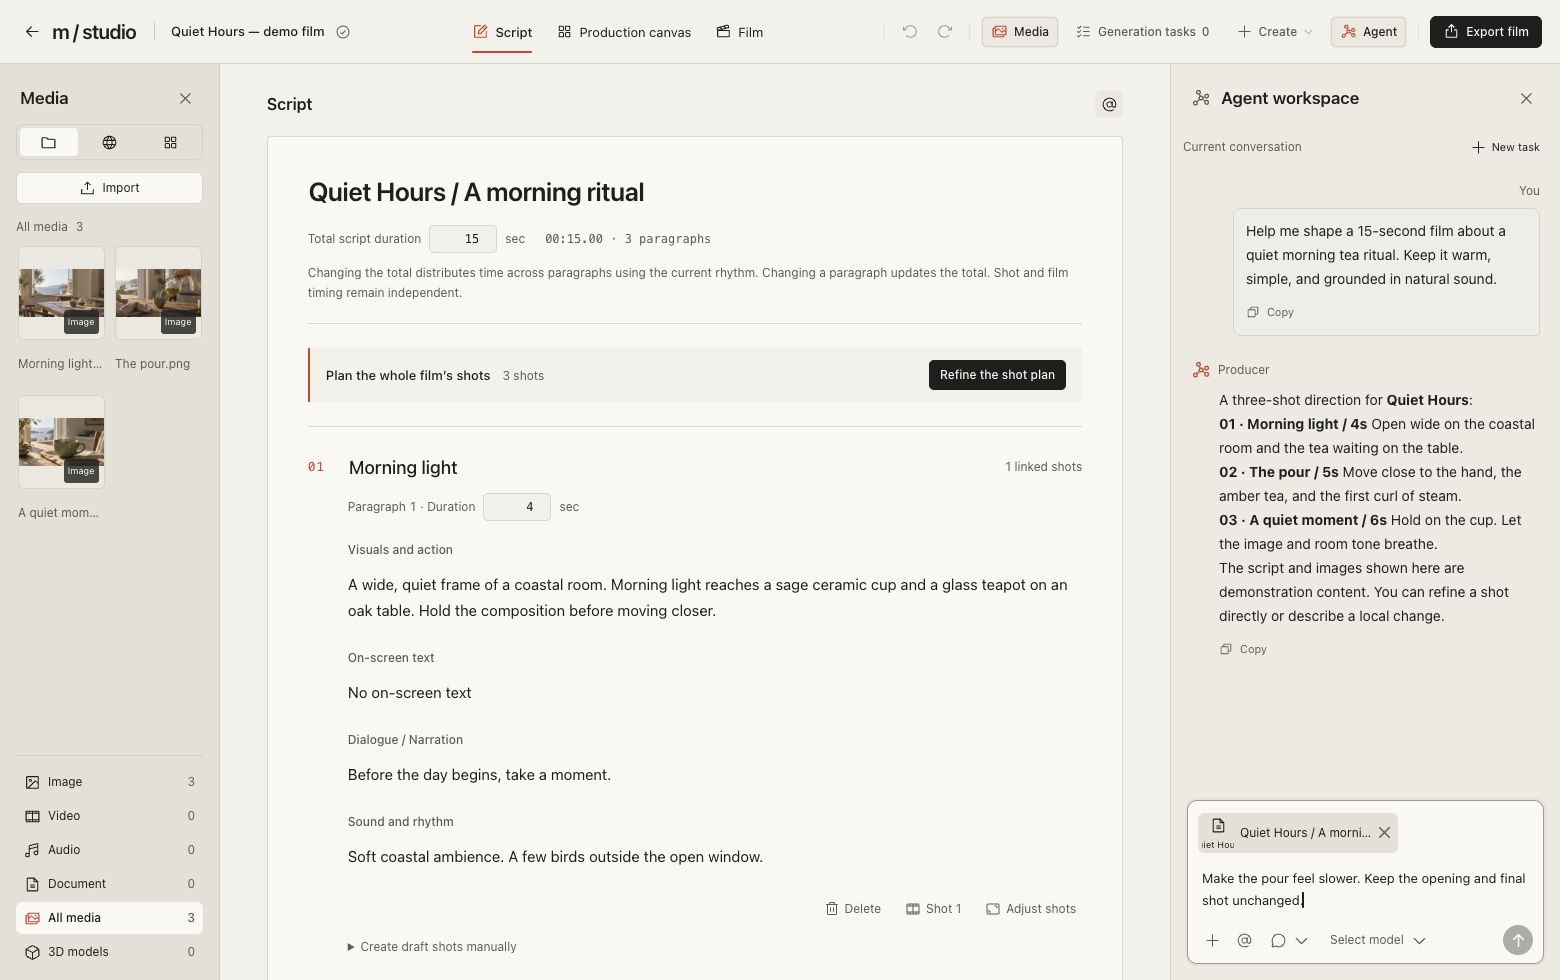1560x980 pixels.
Task: Open the Create dropdown menu
Action: [x=1275, y=32]
